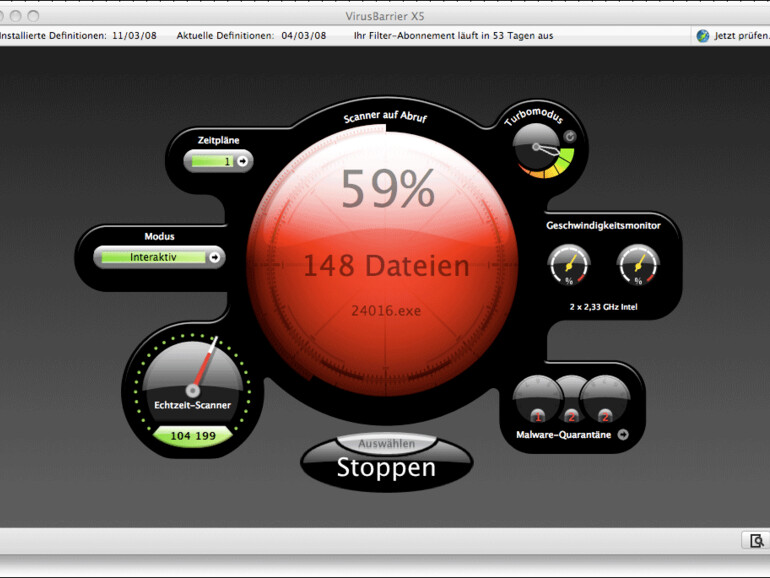Click the Interaktiv mode field
This screenshot has height=578, width=770.
pos(153,257)
